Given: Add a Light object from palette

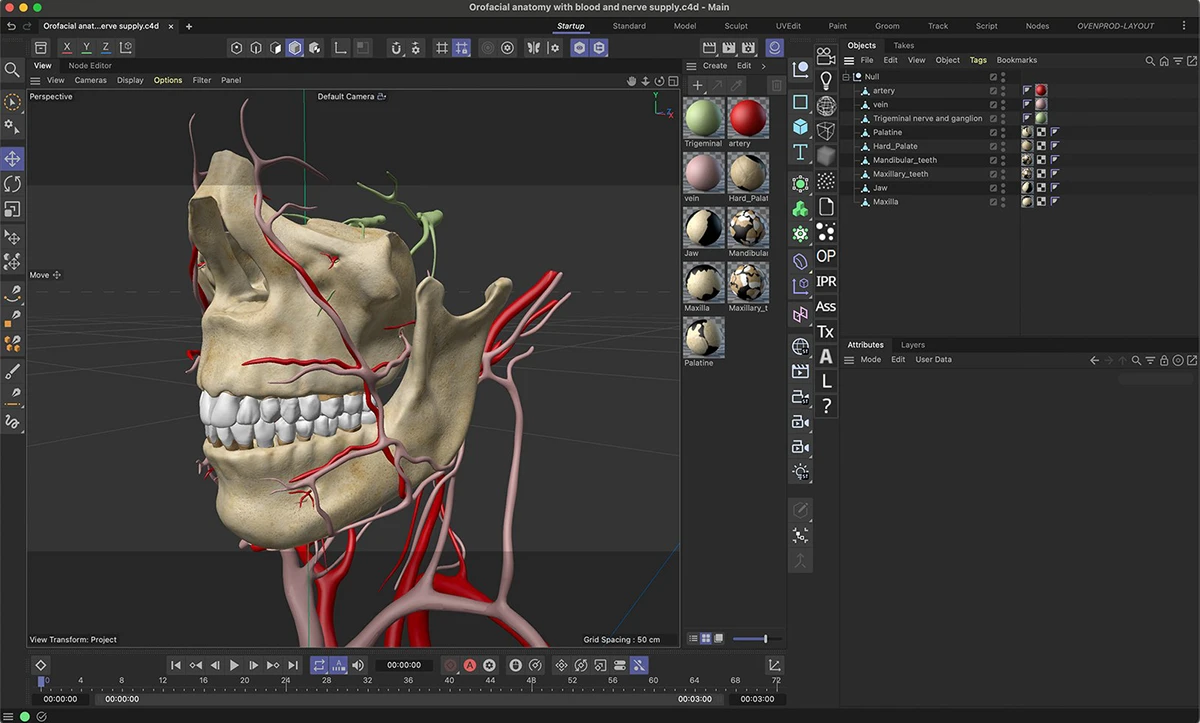Looking at the screenshot, I should point(826,80).
